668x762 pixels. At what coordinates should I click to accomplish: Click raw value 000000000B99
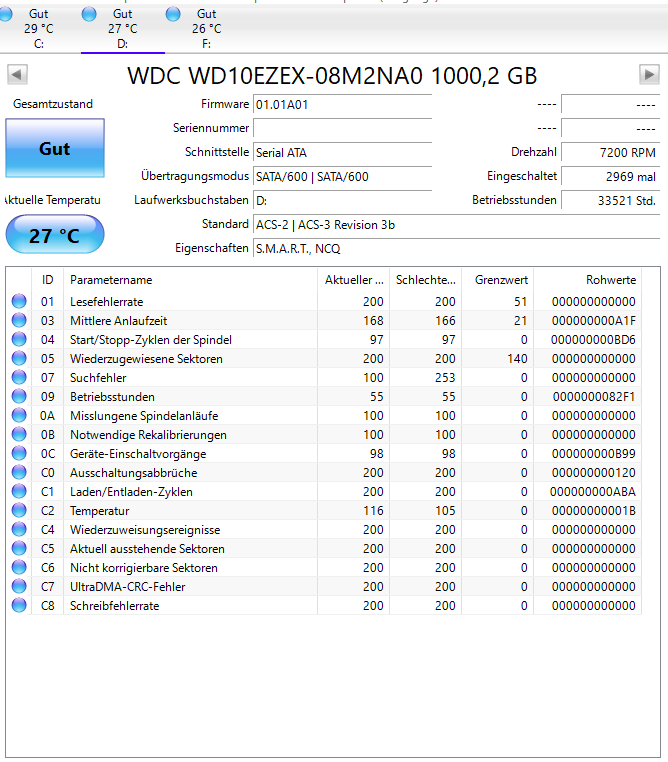(593, 454)
